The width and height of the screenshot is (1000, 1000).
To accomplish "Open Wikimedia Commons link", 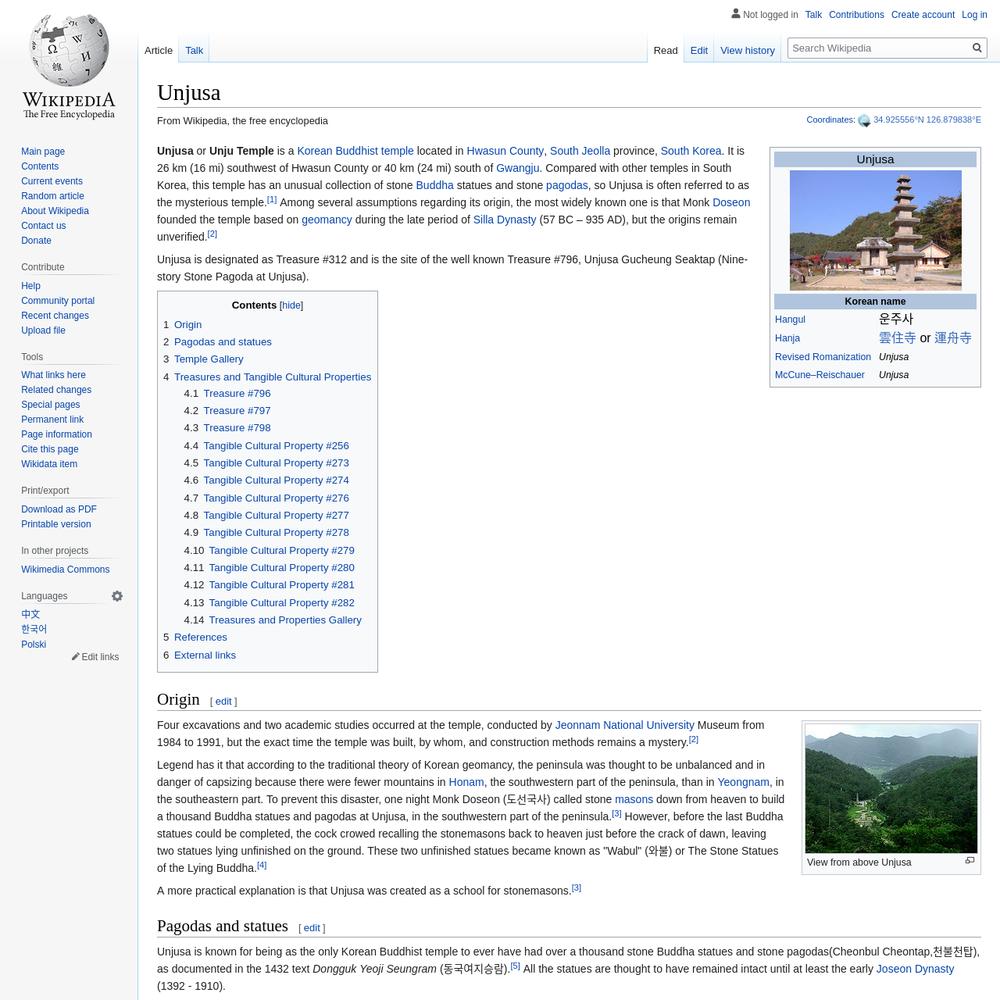I will 65,570.
